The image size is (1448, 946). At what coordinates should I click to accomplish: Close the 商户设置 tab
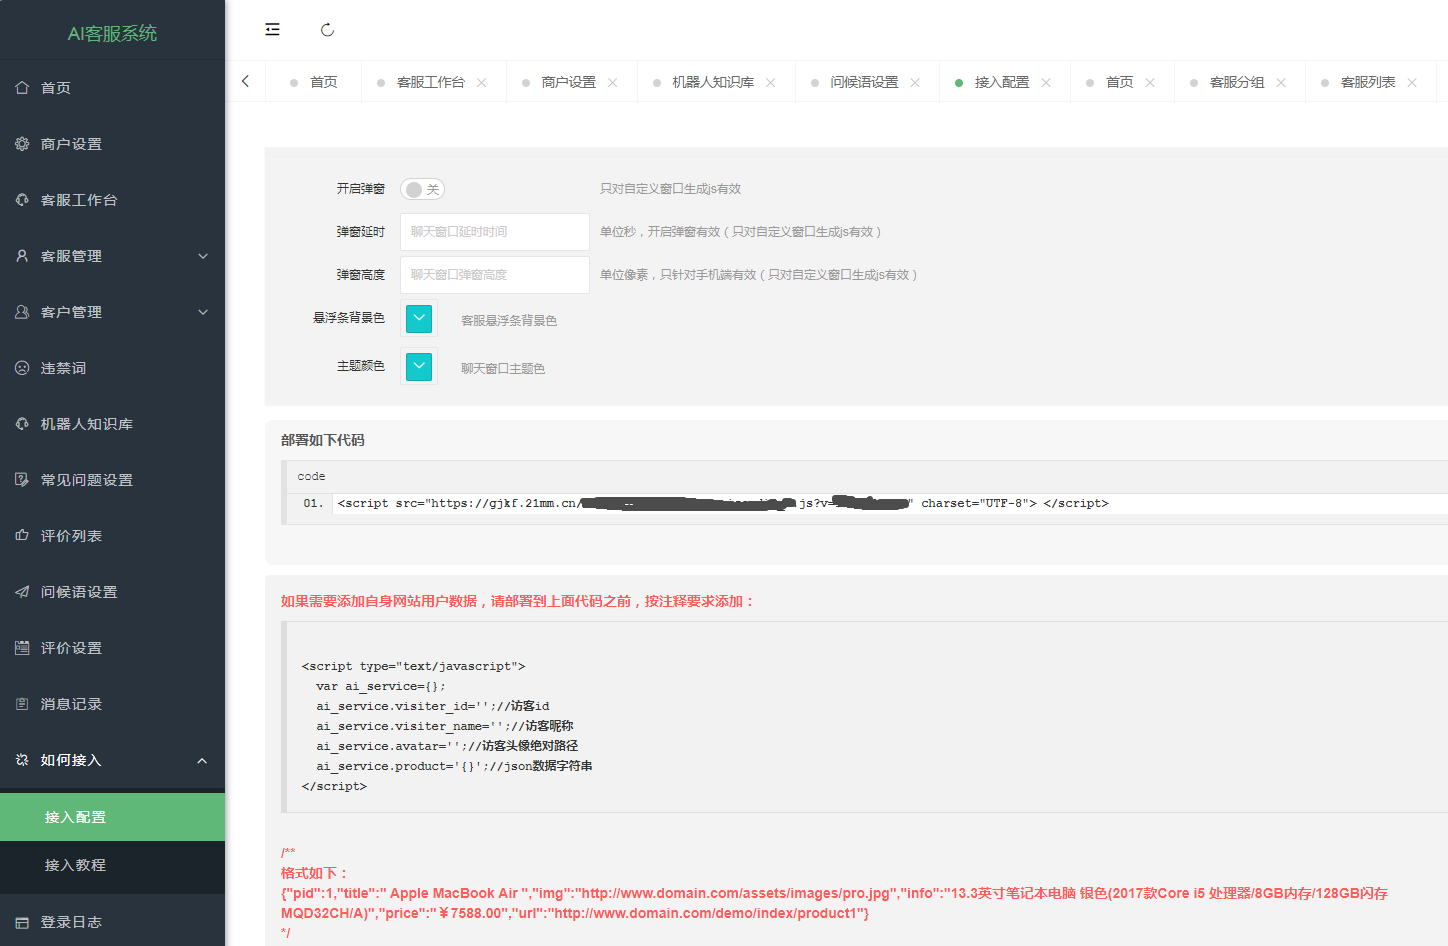coord(613,83)
